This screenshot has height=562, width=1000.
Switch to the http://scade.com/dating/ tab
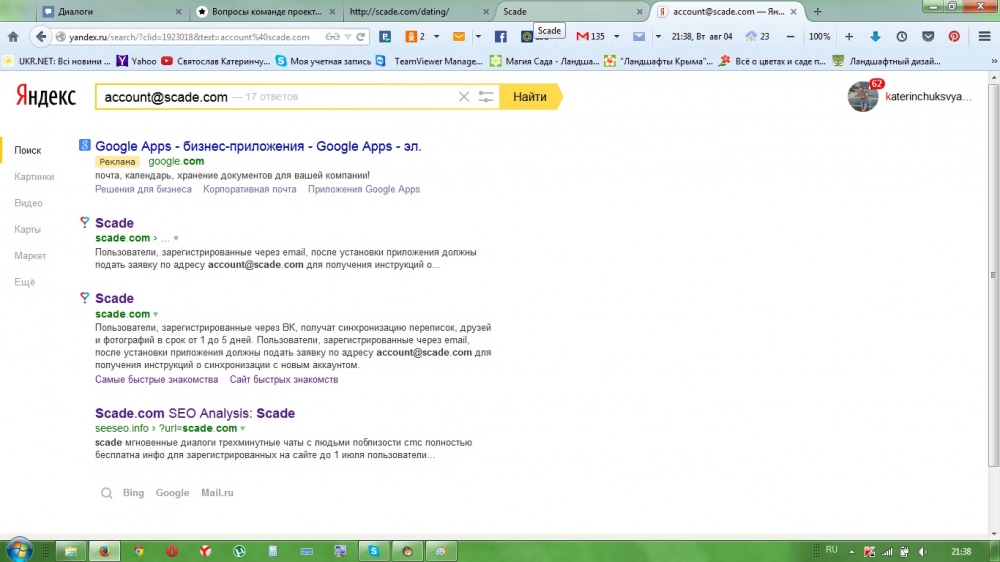pyautogui.click(x=419, y=11)
